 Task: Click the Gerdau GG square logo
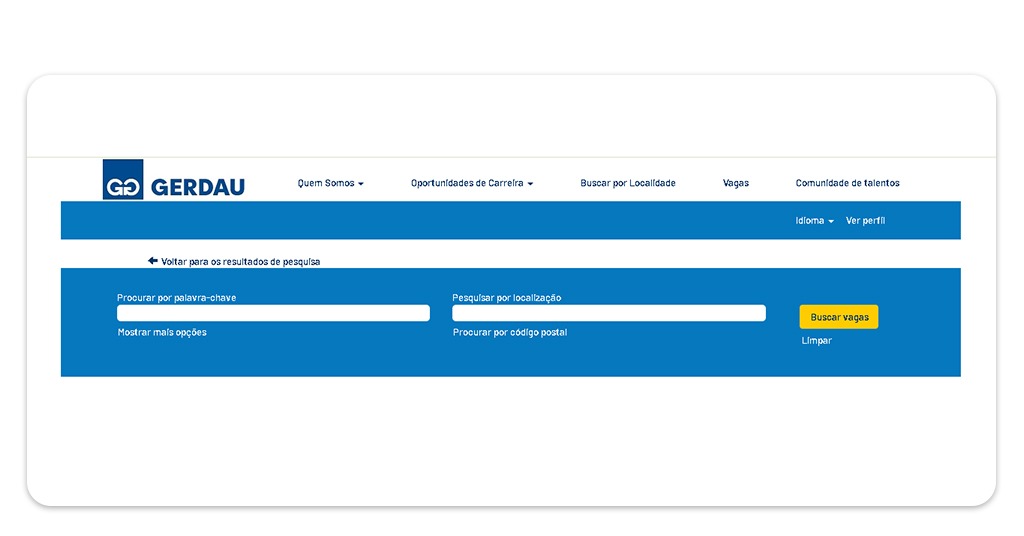point(123,180)
